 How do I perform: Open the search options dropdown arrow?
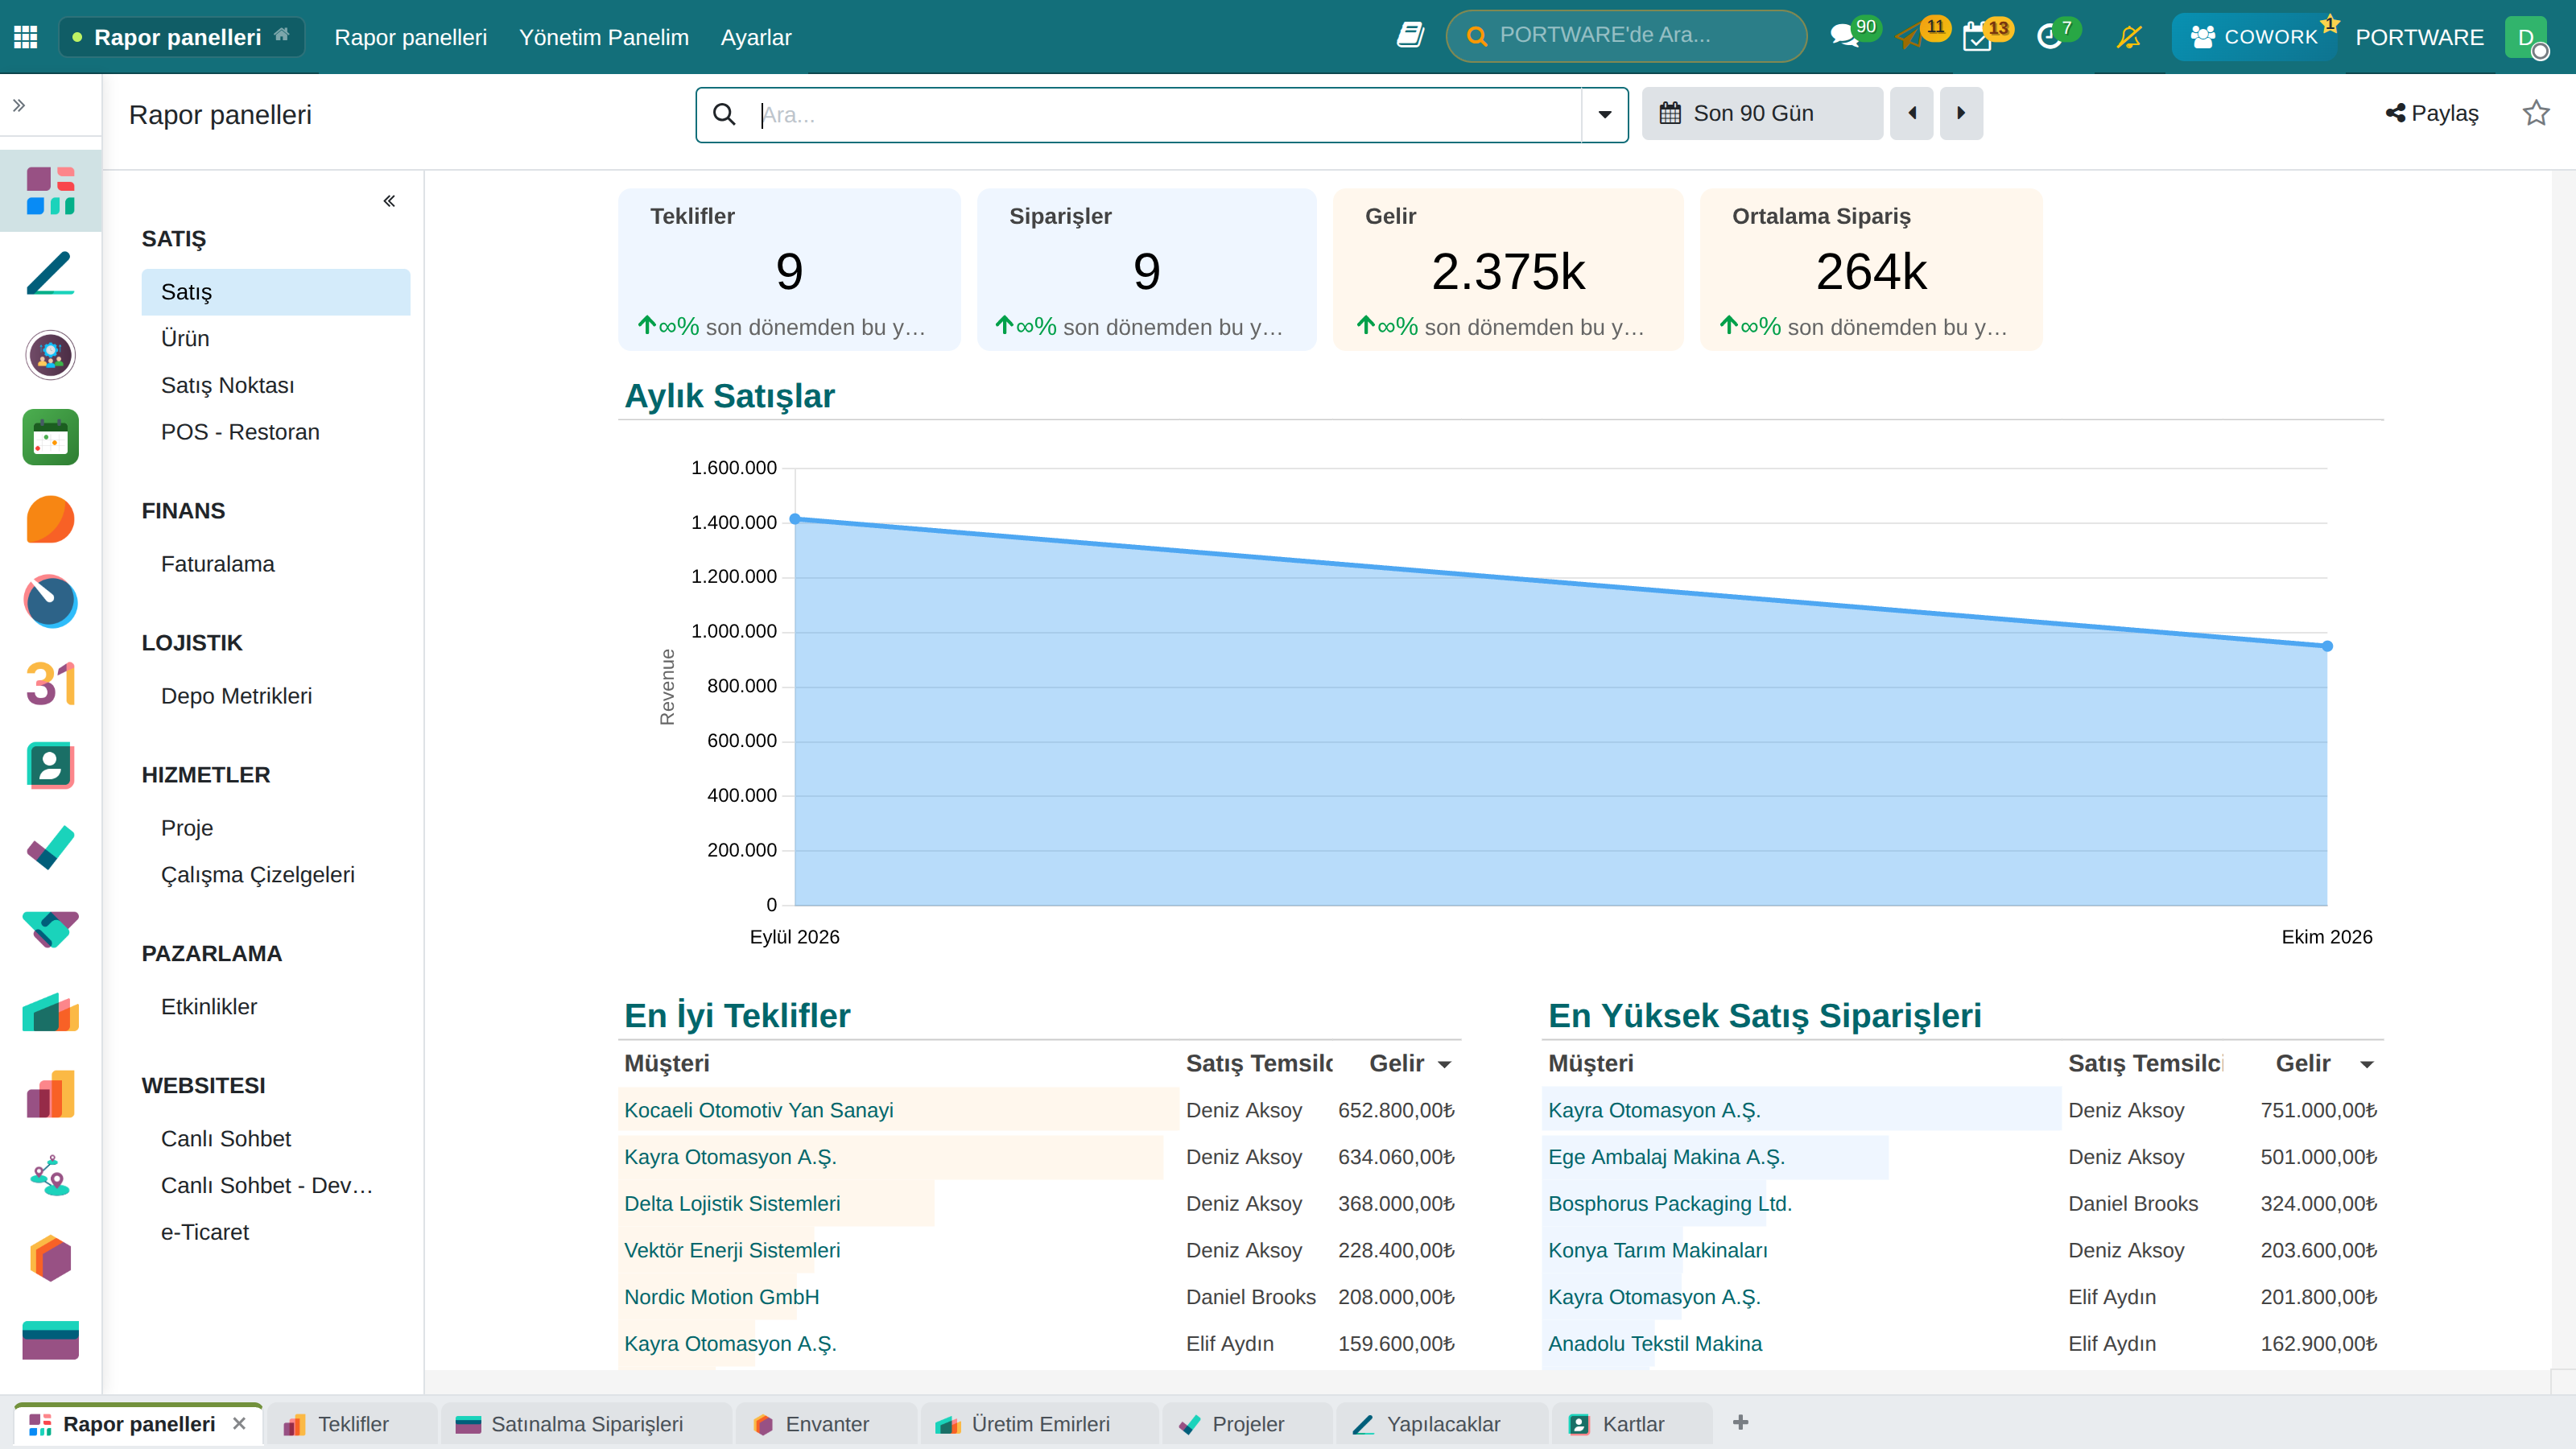[1604, 114]
